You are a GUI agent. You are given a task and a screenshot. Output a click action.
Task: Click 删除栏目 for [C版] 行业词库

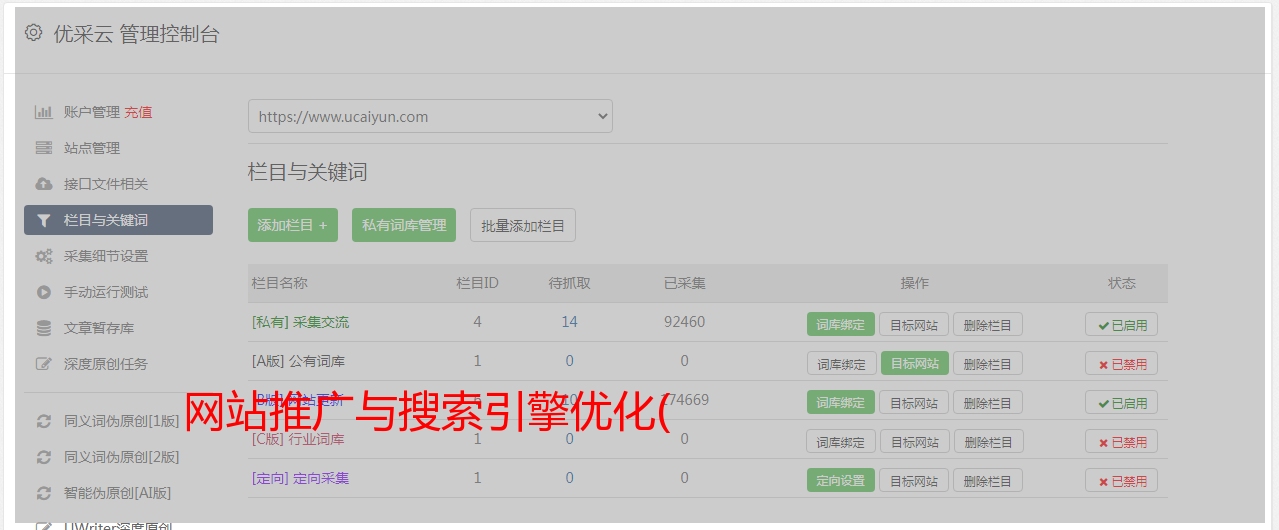point(988,441)
